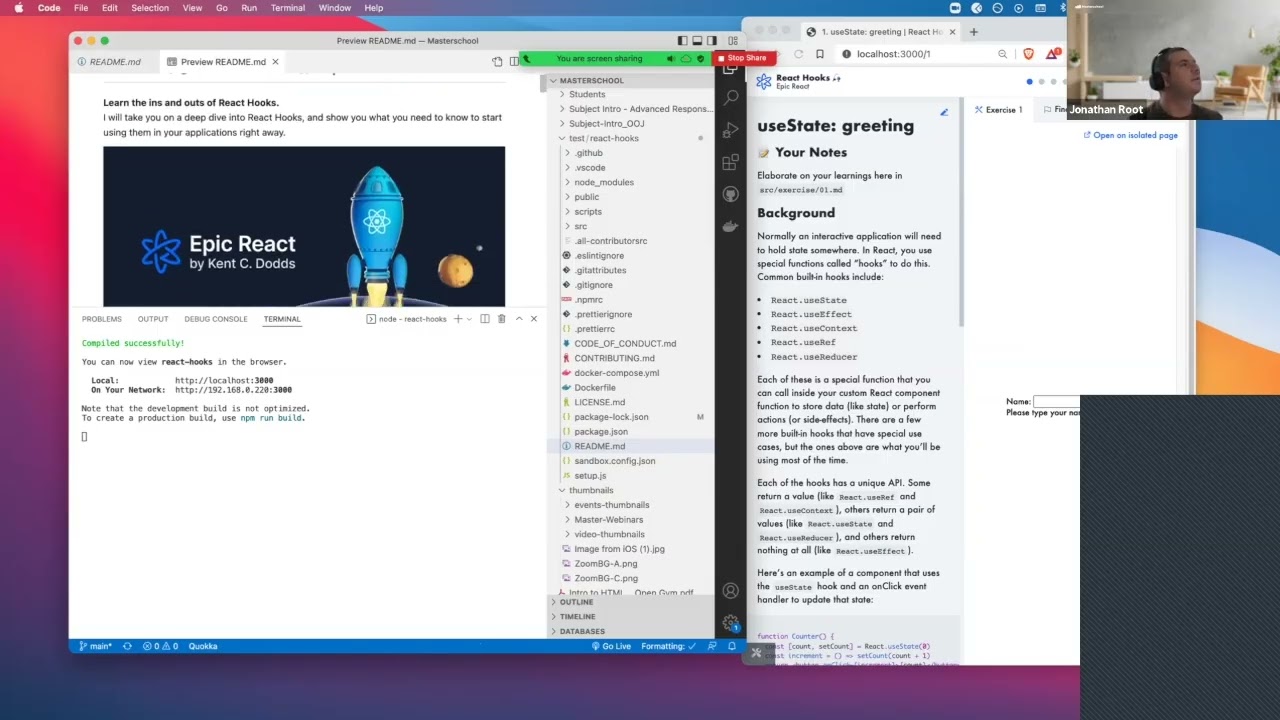
Task: Open the Extensions view icon
Action: [x=731, y=161]
